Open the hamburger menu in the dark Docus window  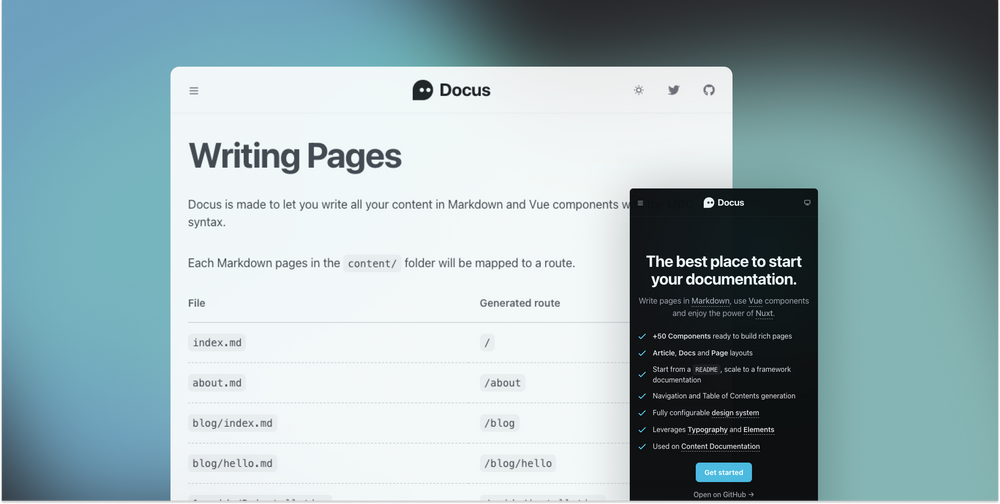click(640, 204)
